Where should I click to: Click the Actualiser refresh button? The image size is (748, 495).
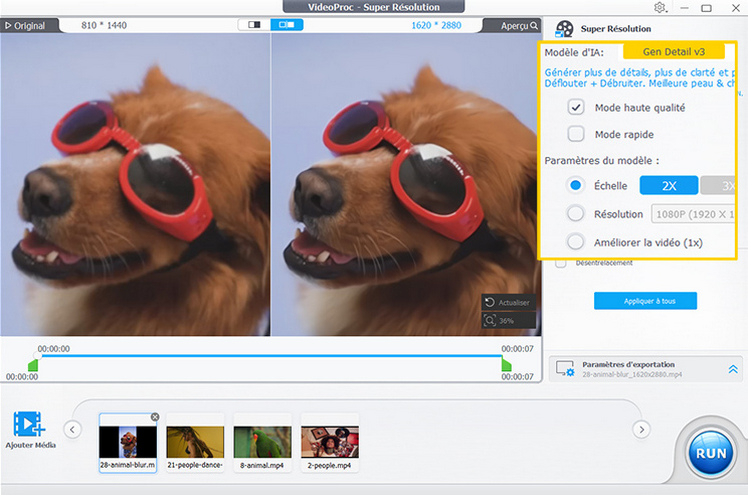(508, 302)
